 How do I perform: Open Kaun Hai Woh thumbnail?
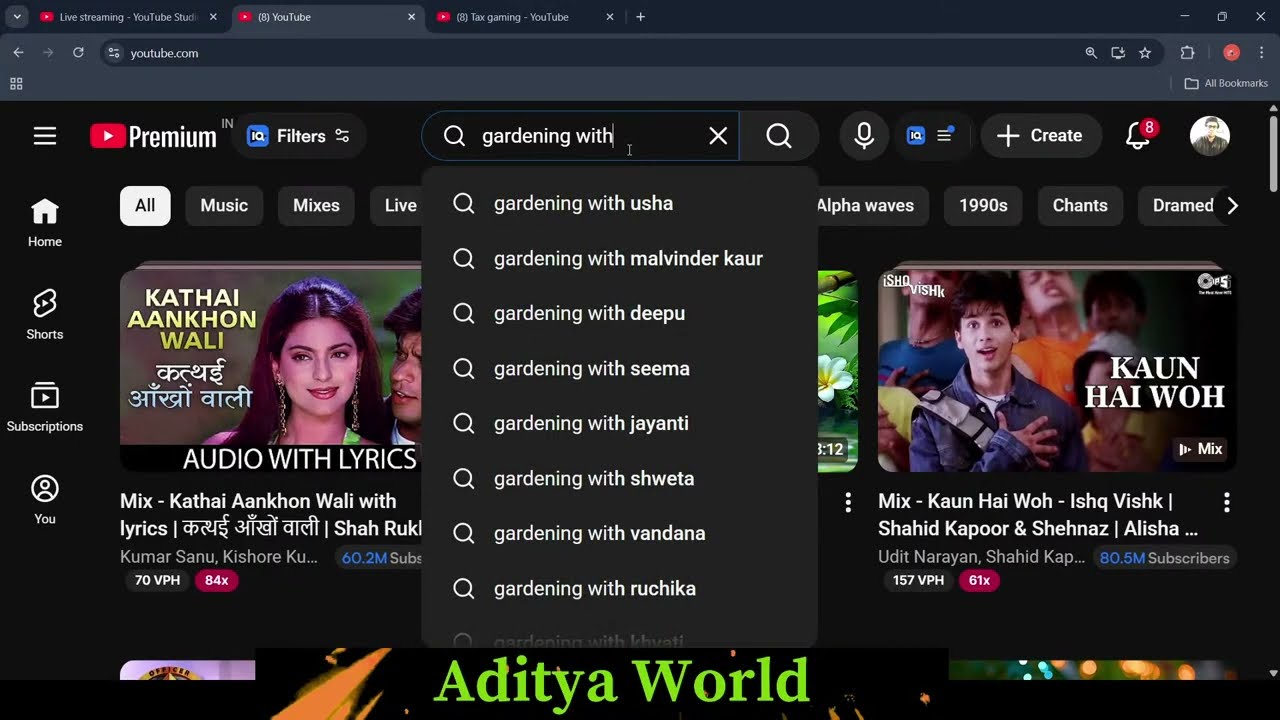pos(1057,369)
